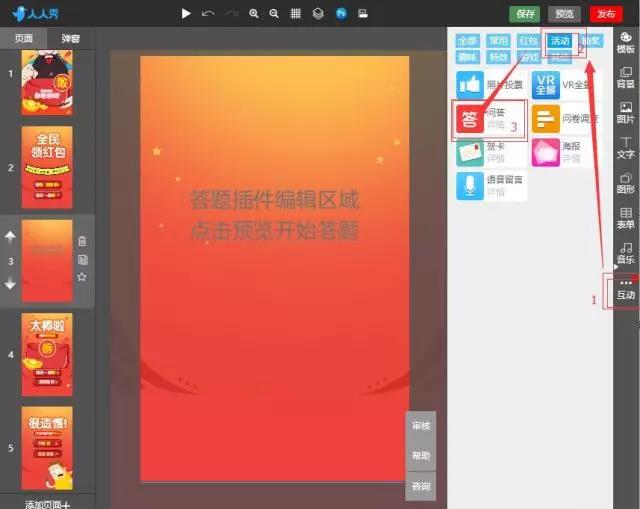Click 添加页面+ to add a page
This screenshot has width=640, height=509.
click(47, 505)
